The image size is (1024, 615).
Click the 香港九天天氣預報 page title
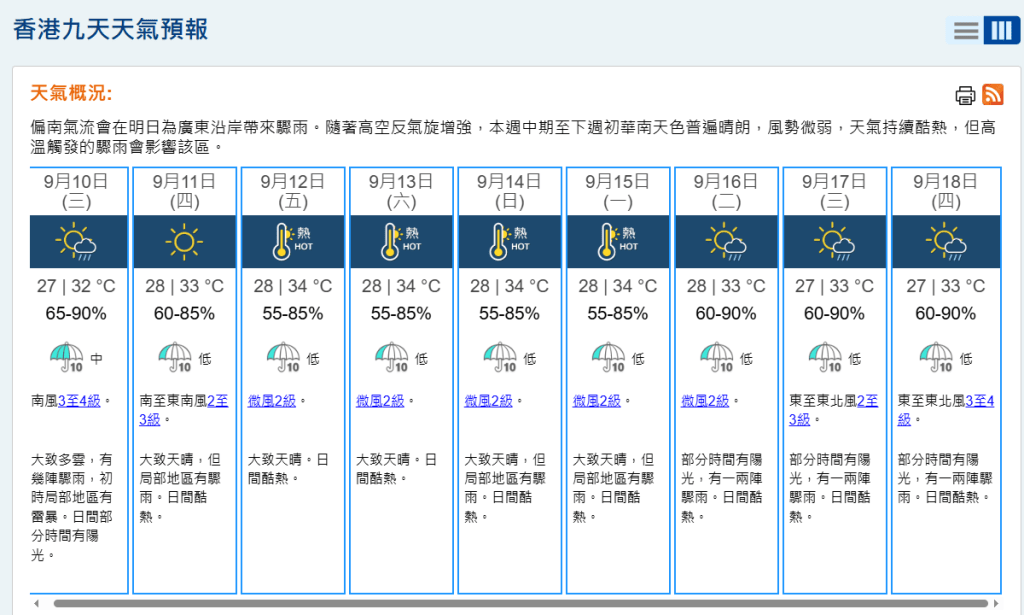110,29
